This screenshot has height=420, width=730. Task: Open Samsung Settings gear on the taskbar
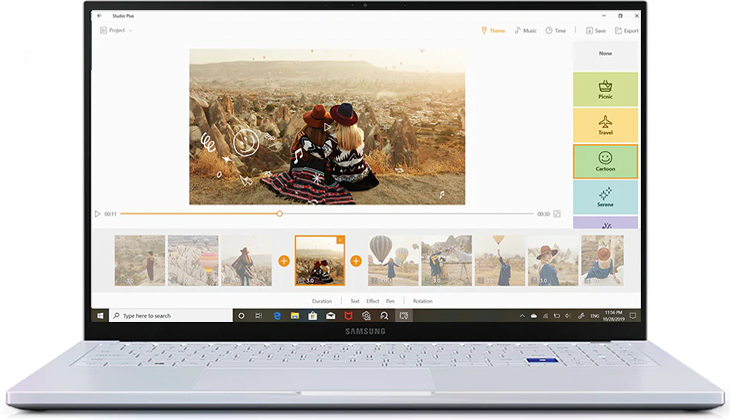366,316
